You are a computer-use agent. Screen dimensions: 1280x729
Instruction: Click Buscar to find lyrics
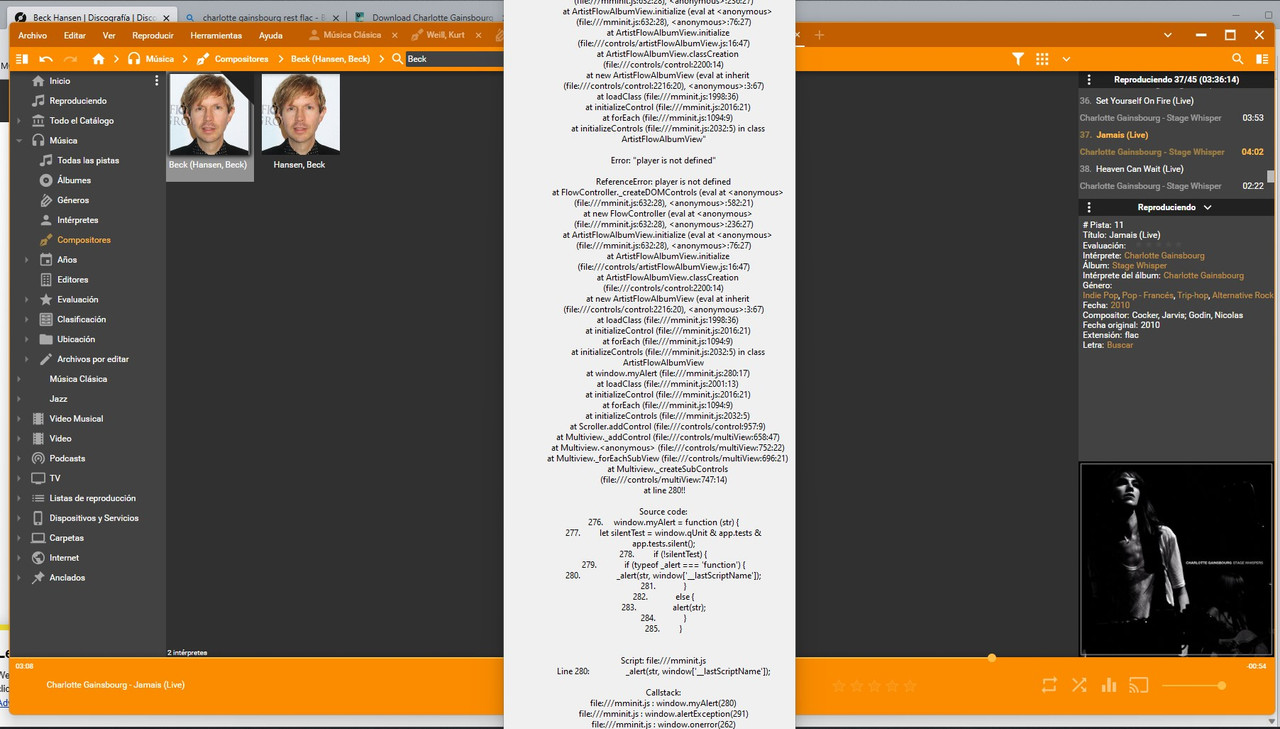point(1120,345)
